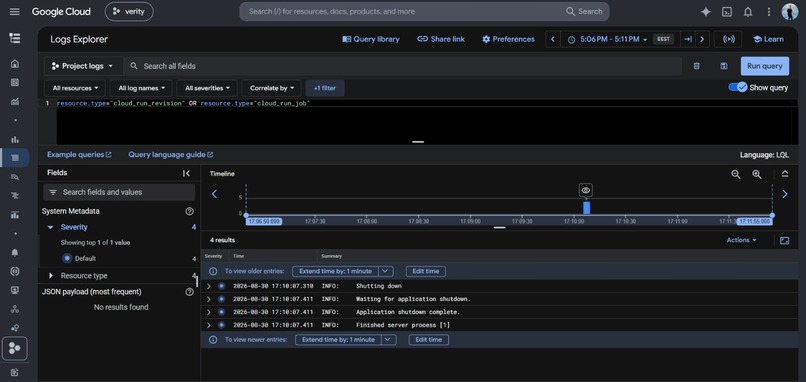The height and width of the screenshot is (382, 806).
Task: Zoom in the timeline
Action: pos(757,174)
